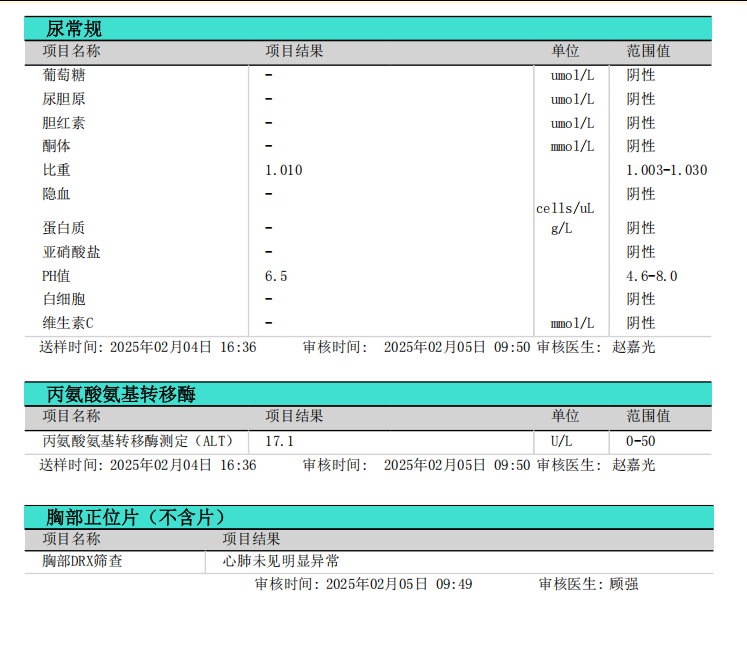The width and height of the screenshot is (747, 645).
Task: Select the ALT reference range 0-50
Action: pyautogui.click(x=641, y=441)
